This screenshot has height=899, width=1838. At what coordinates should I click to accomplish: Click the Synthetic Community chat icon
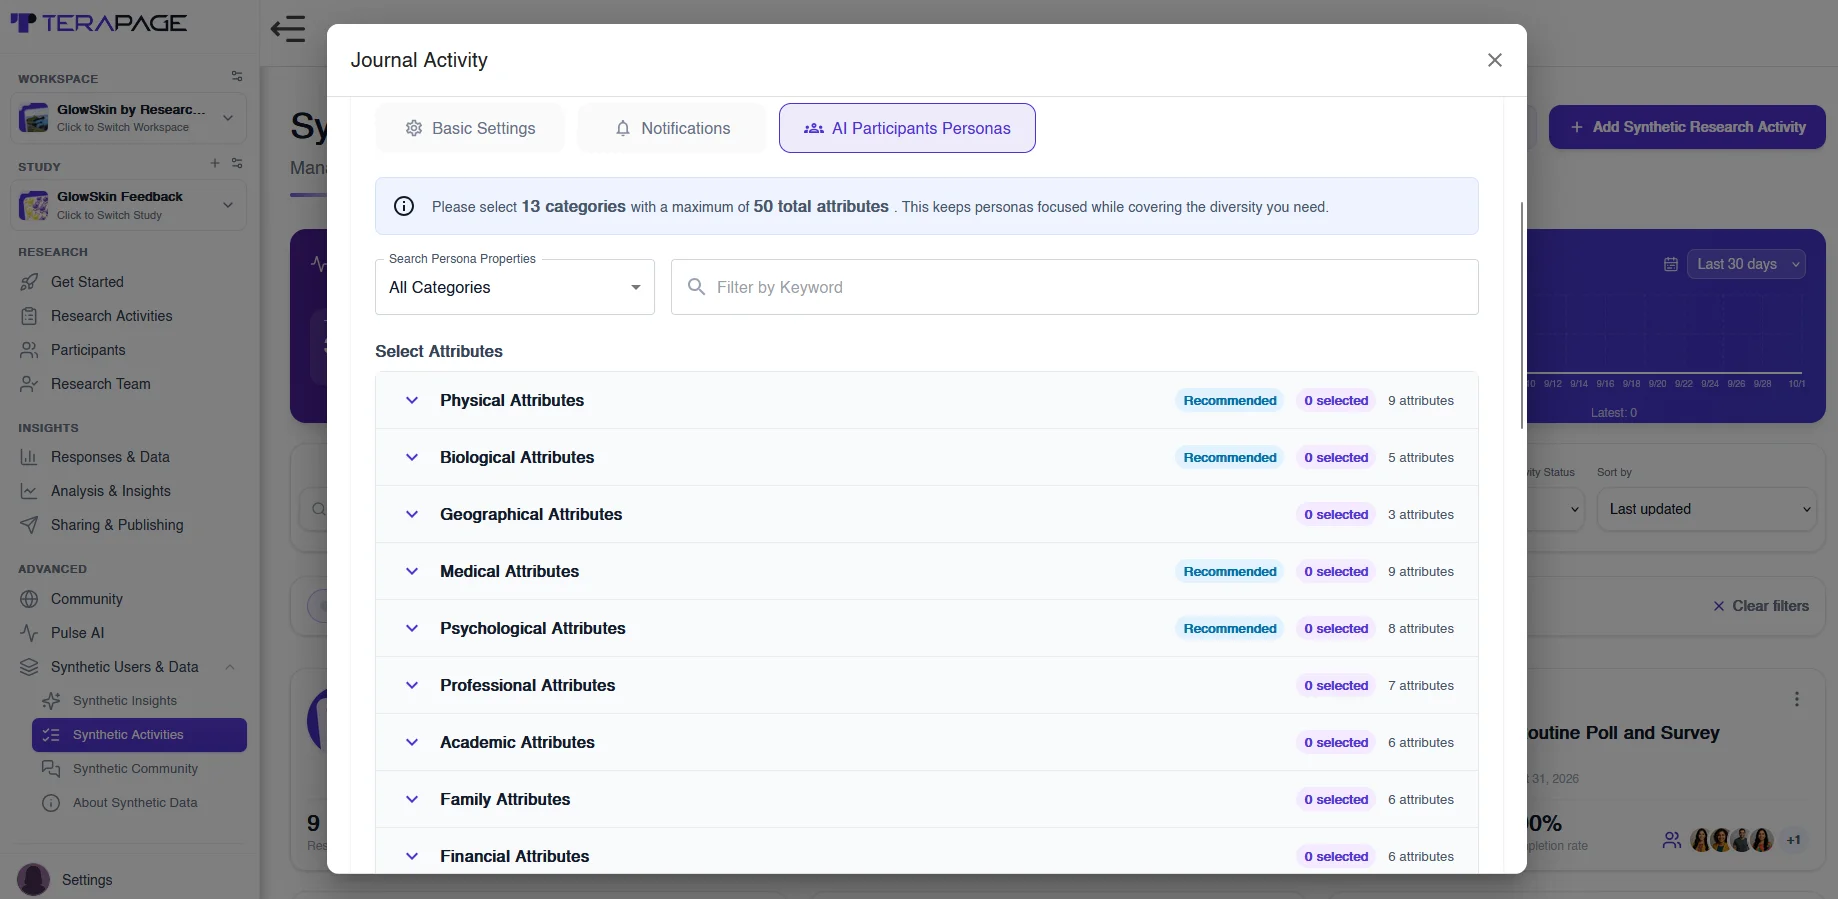51,769
